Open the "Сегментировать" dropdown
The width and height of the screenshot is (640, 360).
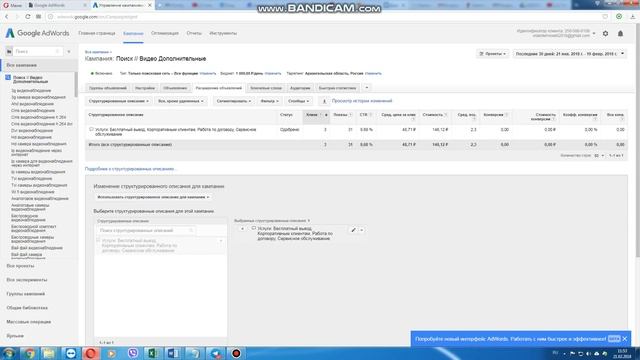pos(233,101)
